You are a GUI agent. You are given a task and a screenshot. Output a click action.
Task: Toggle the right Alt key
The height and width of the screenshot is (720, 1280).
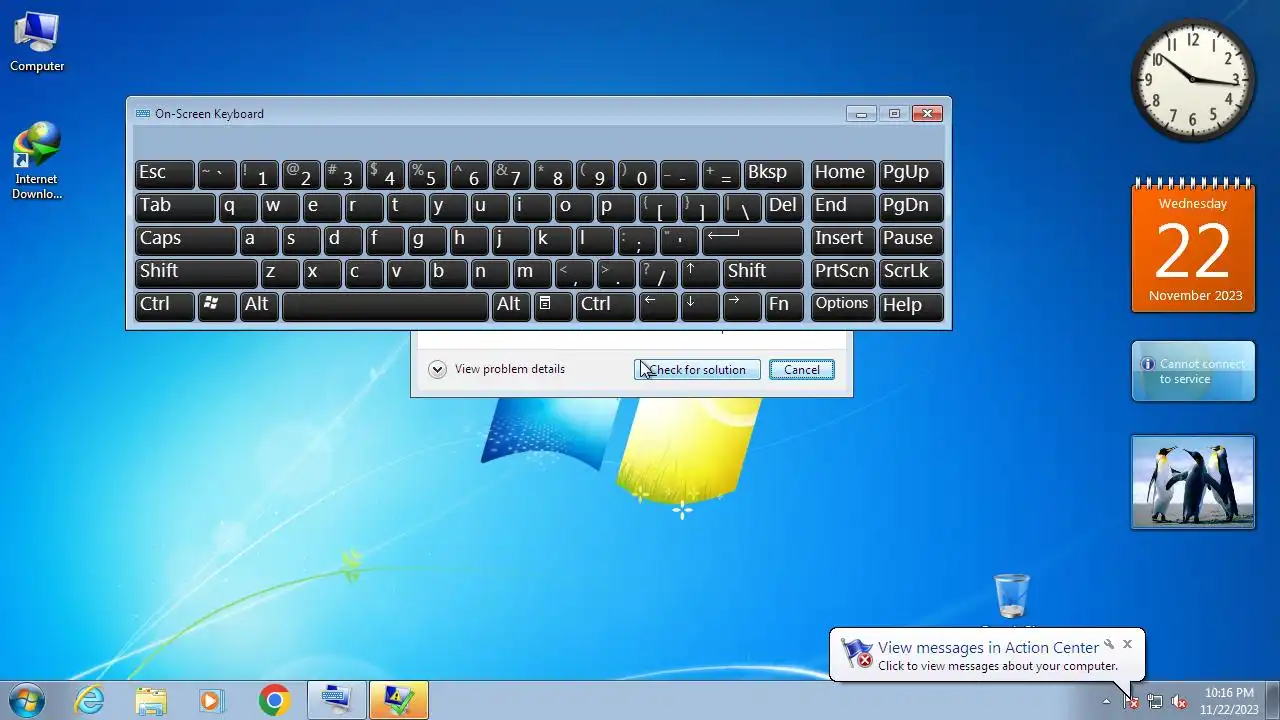(511, 305)
